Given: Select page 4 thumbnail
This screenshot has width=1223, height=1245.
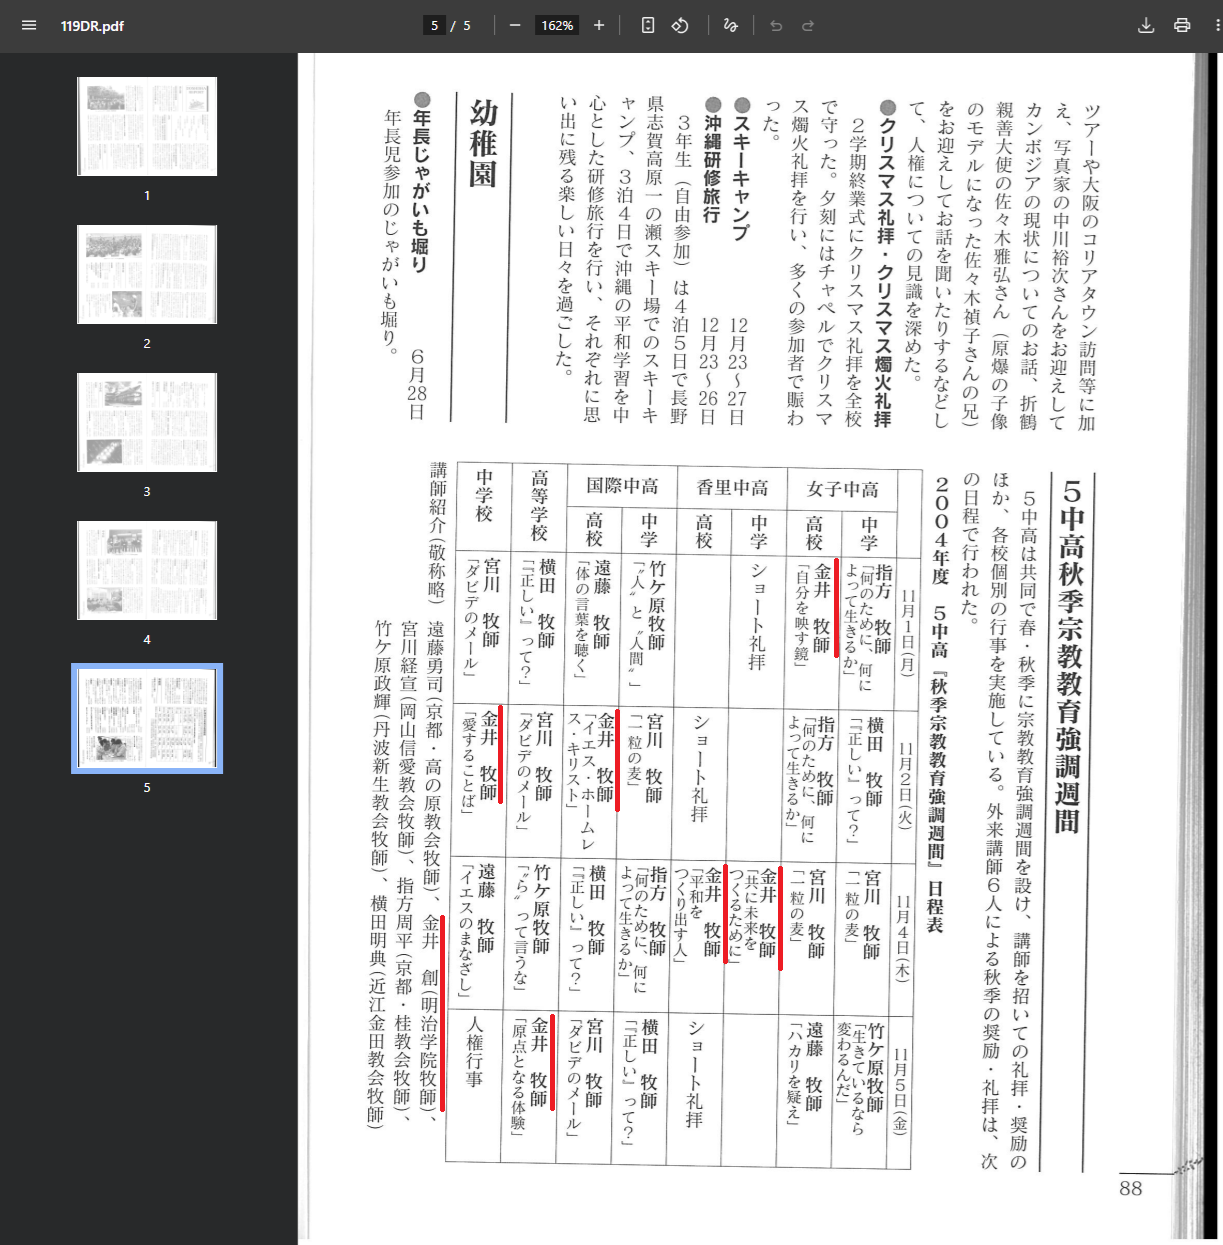Looking at the screenshot, I should click(x=147, y=570).
